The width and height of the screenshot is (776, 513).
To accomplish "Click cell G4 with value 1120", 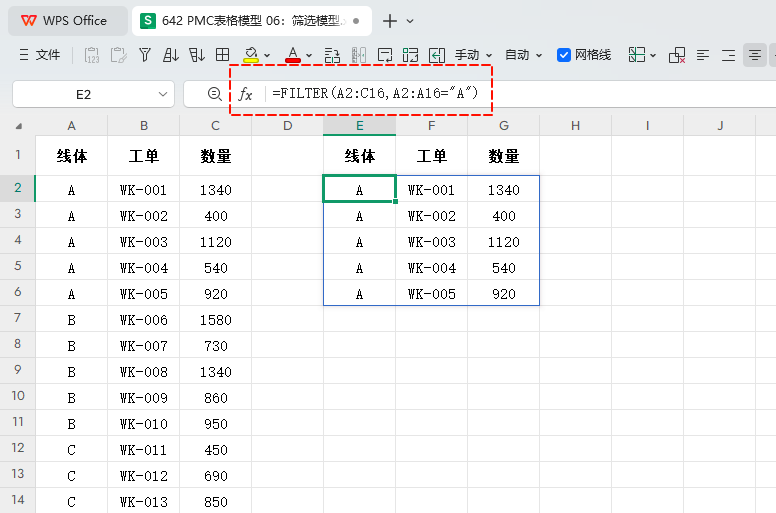I will pos(504,242).
